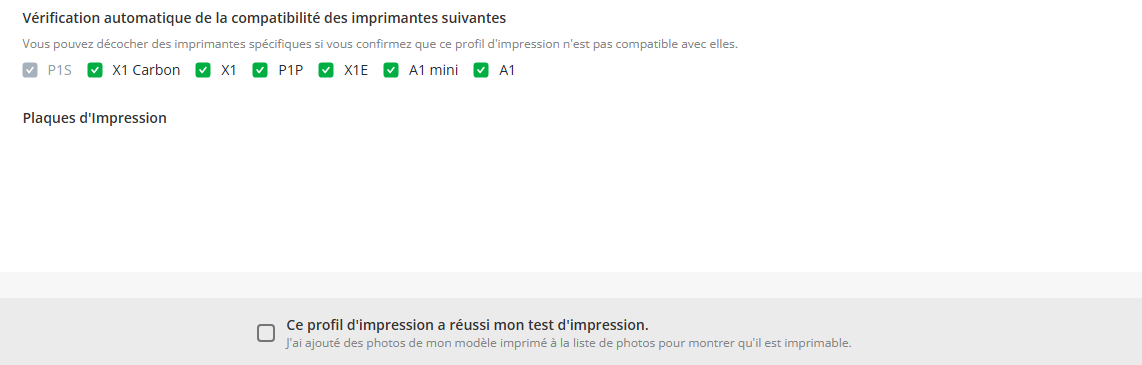
Task: Click the greyed P1S label text
Action: point(60,71)
